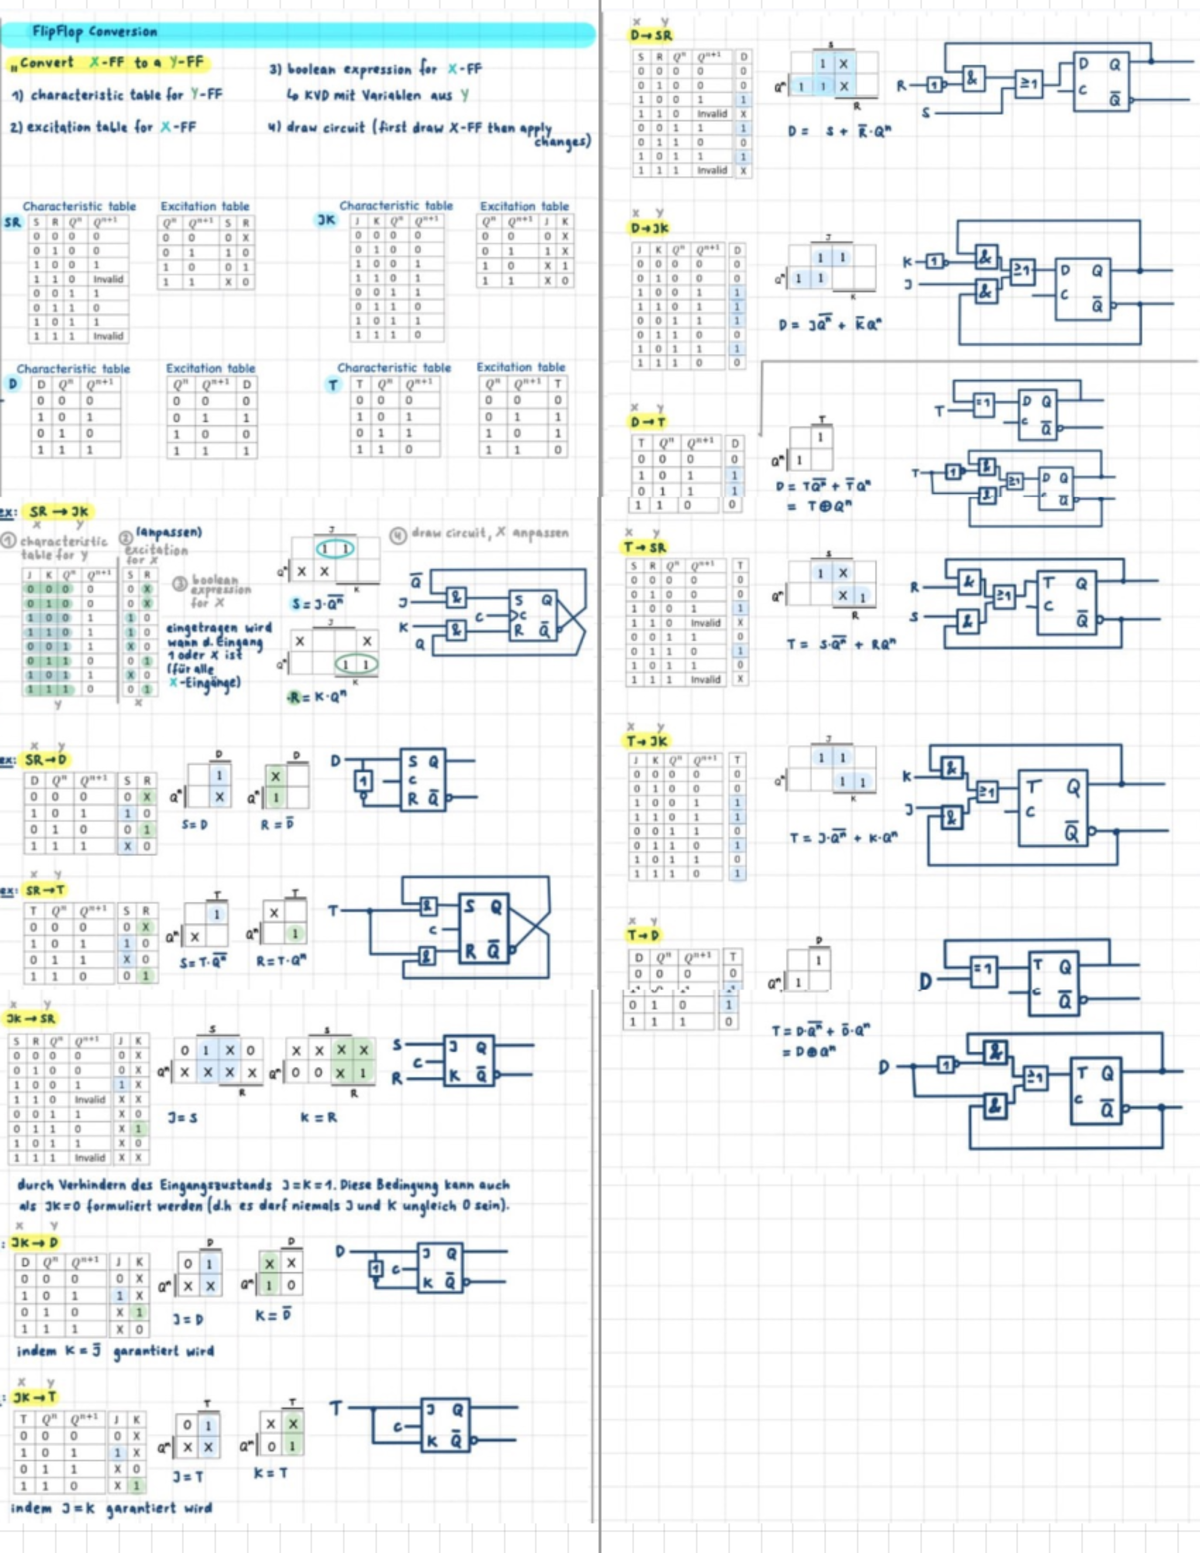Click the 'JK → SR' highlighted heading
The image size is (1200, 1553).
pos(32,1018)
